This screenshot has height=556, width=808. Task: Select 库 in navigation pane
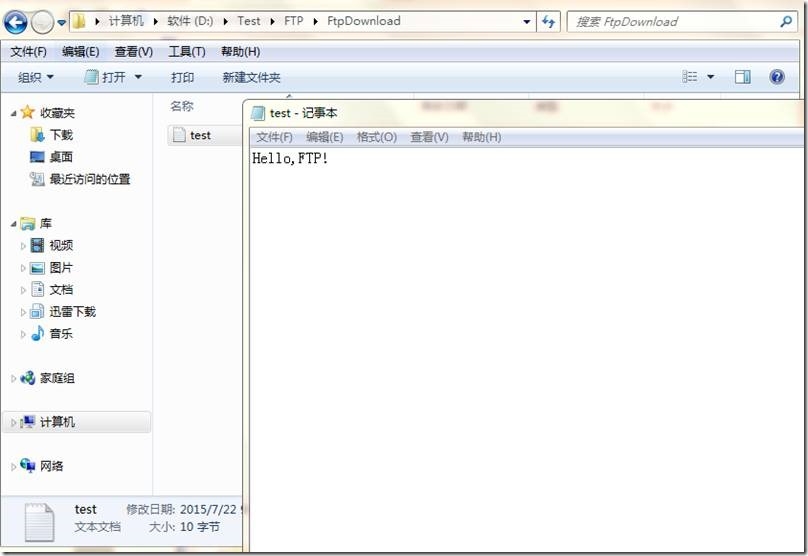pos(46,223)
